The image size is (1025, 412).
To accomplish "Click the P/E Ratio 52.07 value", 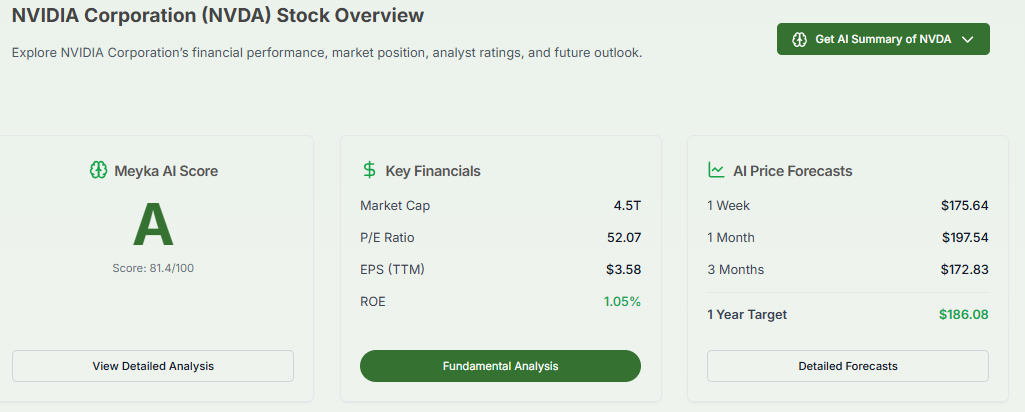I will coord(621,238).
